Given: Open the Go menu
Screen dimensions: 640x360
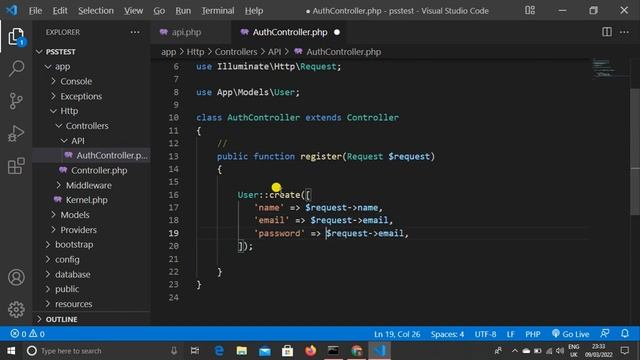Looking at the screenshot, I should point(159,11).
